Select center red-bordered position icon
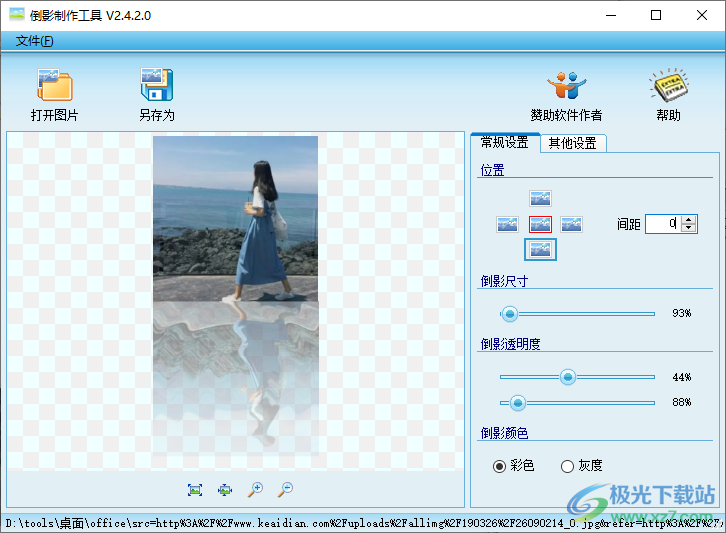This screenshot has width=726, height=533. click(540, 225)
